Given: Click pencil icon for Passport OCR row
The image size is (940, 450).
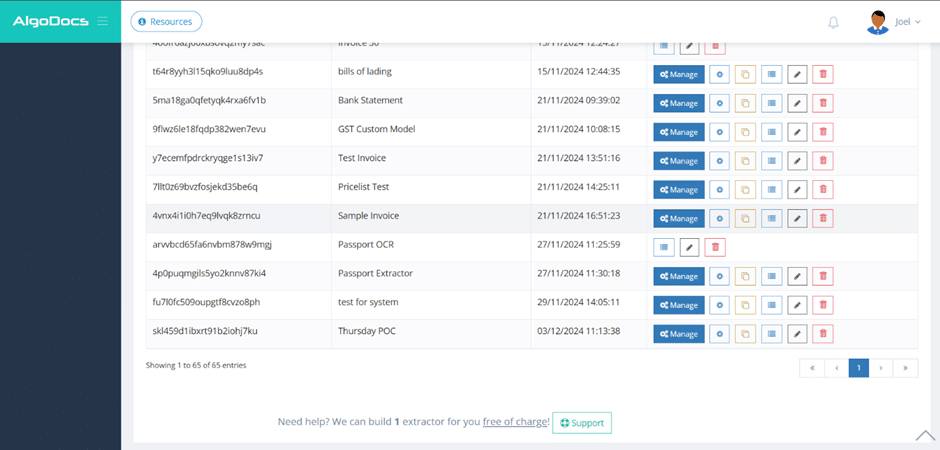Looking at the screenshot, I should pos(689,247).
